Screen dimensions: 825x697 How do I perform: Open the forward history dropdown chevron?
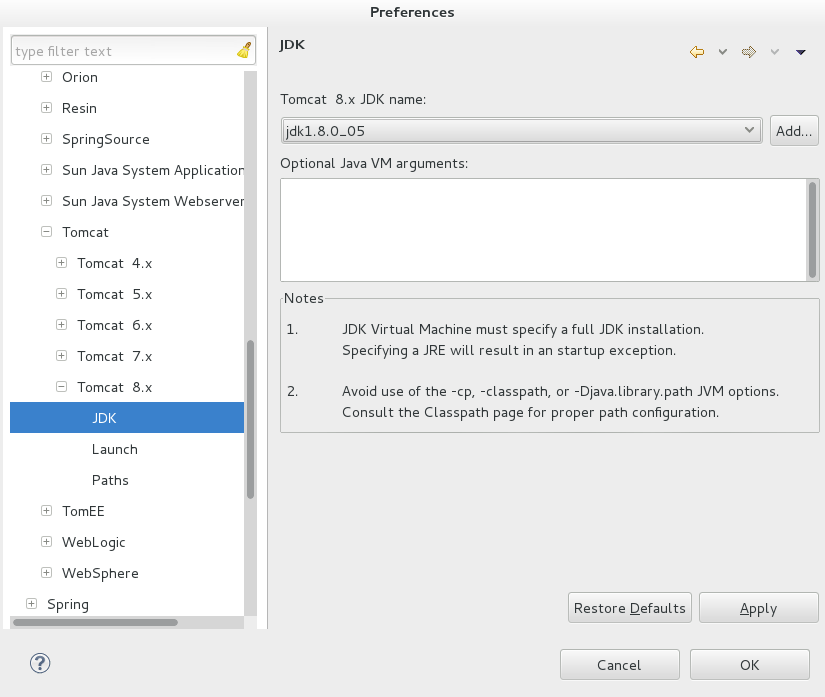(x=774, y=52)
